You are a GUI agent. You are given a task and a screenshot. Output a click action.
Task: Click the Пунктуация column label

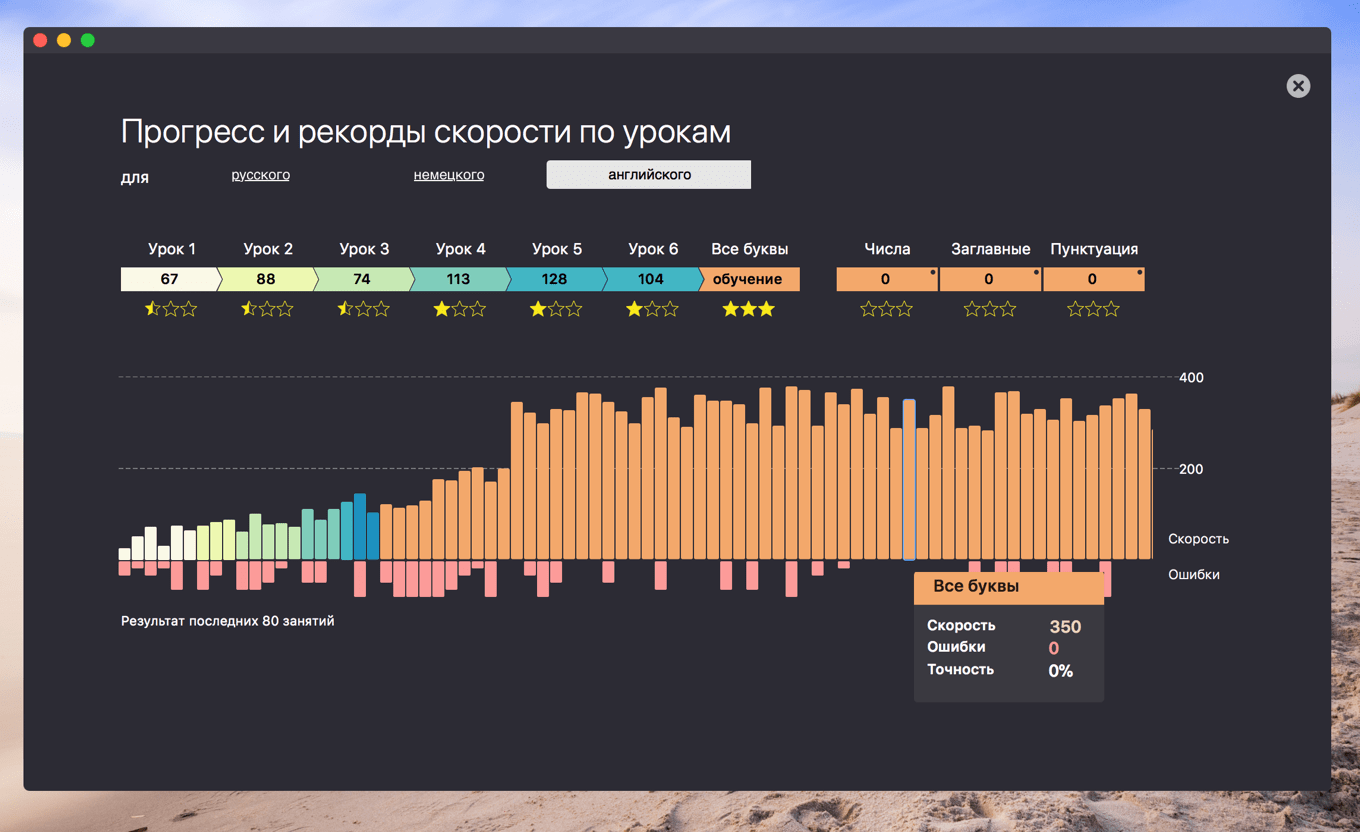click(x=1094, y=249)
